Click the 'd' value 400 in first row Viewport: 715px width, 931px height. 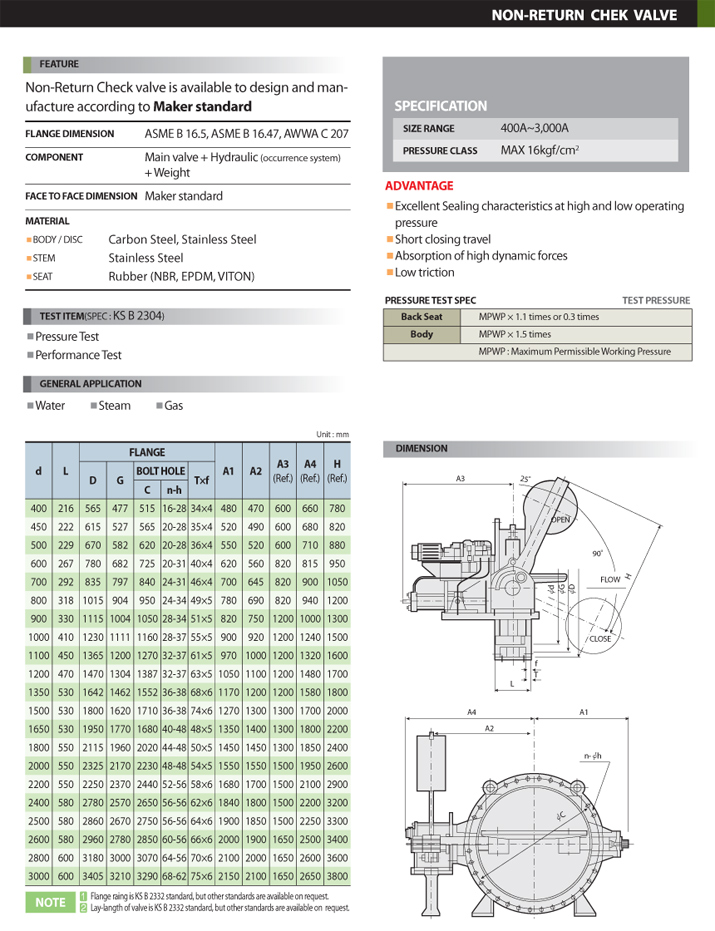tap(39, 508)
